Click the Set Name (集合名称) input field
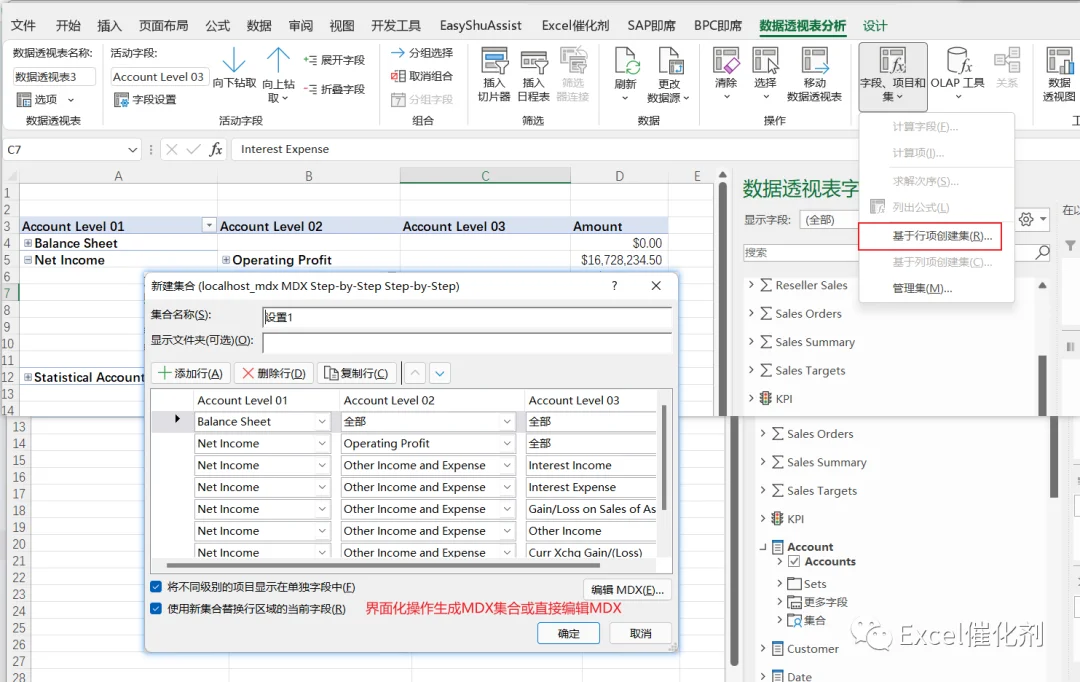 coord(467,317)
